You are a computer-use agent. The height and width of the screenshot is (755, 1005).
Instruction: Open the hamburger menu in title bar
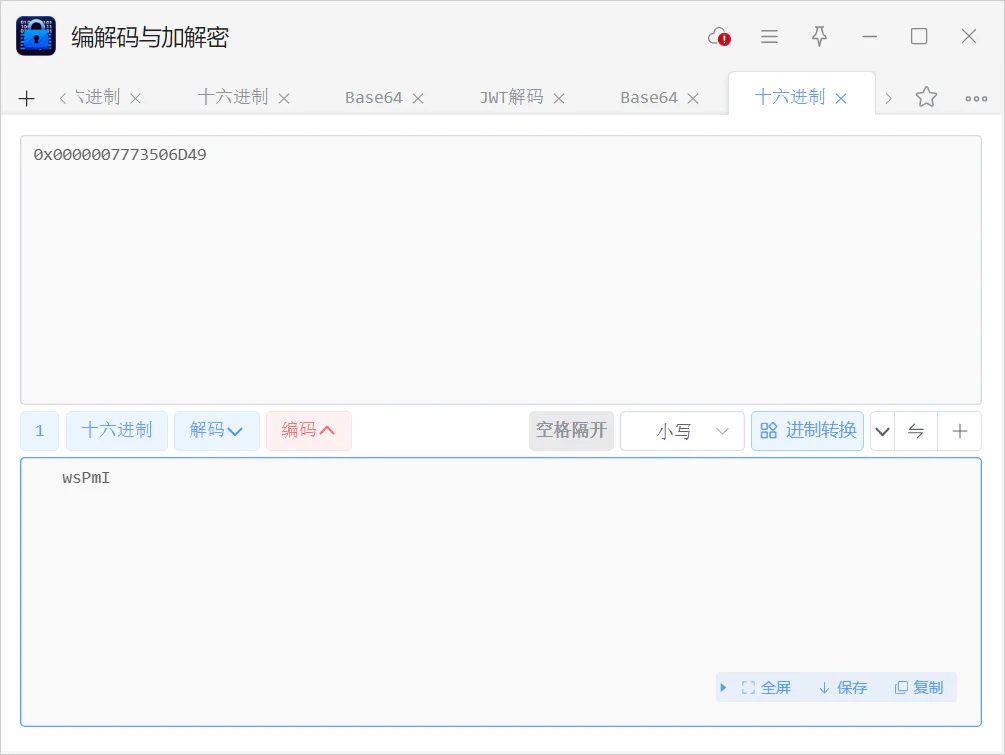point(769,37)
